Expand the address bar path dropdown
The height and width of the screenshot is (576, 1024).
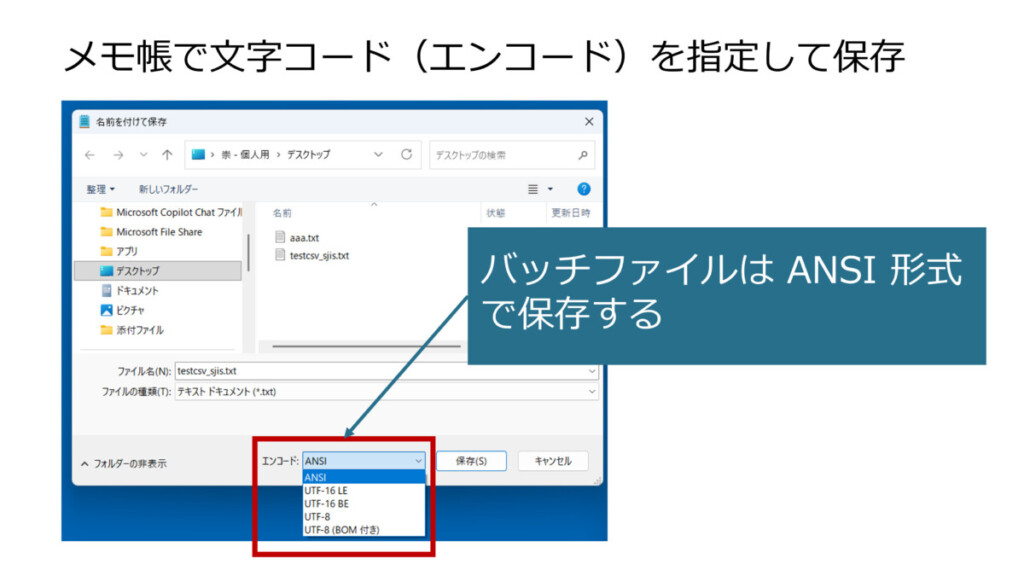tap(378, 155)
